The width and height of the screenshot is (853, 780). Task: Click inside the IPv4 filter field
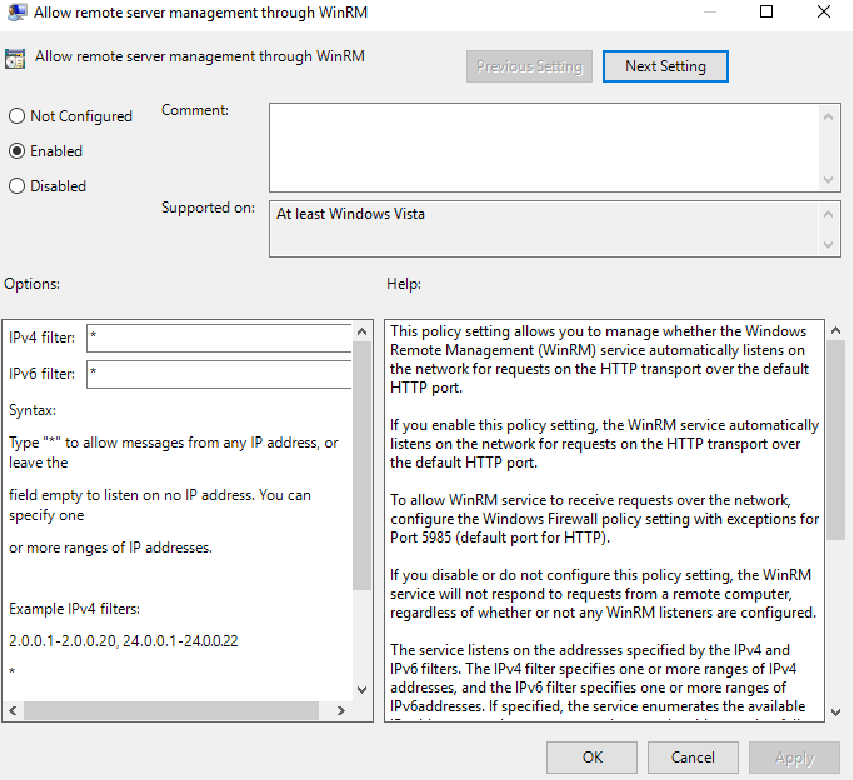coord(220,337)
